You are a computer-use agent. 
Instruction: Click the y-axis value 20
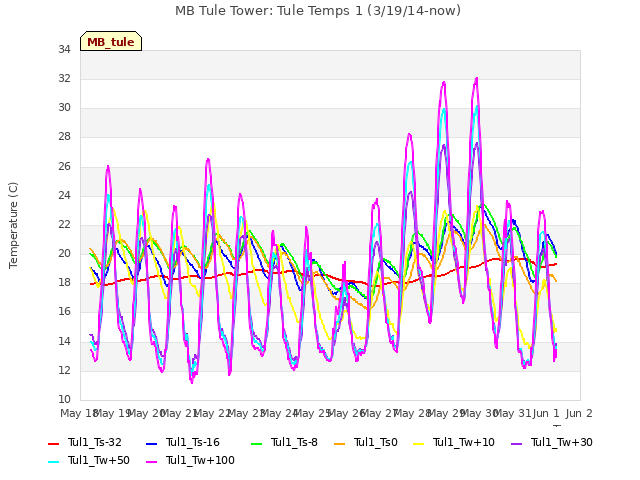point(64,253)
